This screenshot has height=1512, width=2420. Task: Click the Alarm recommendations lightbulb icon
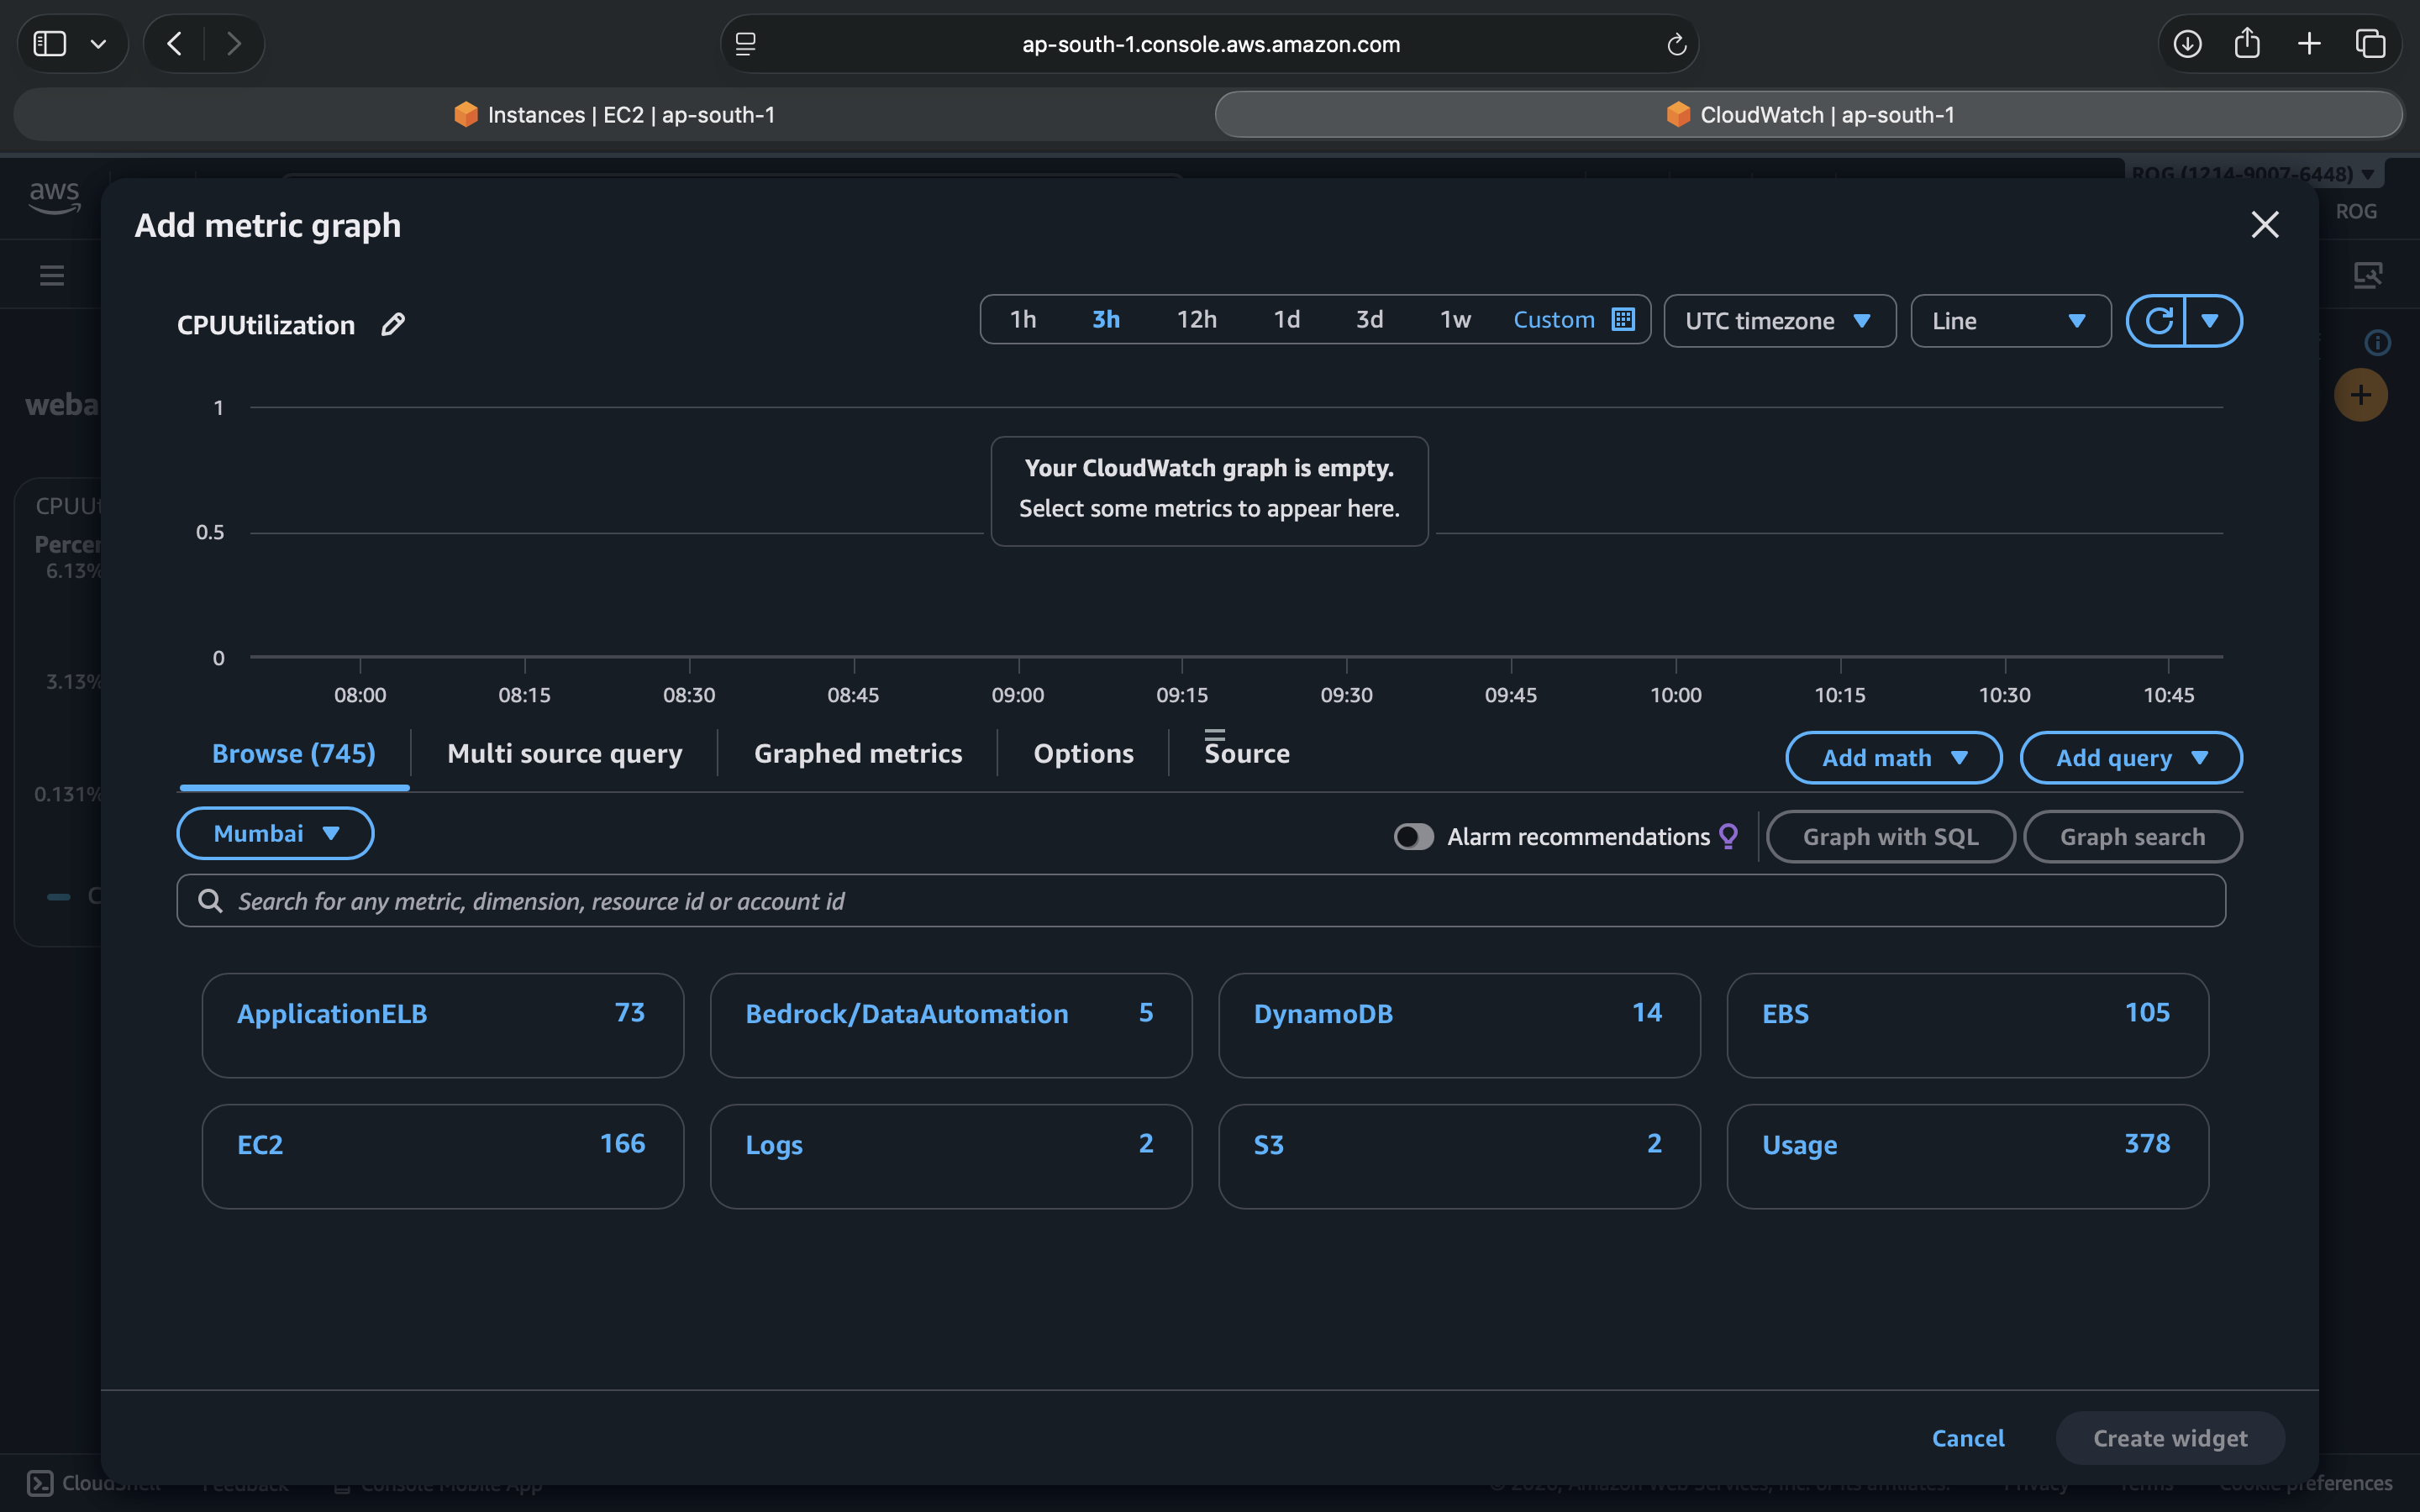click(x=1728, y=836)
